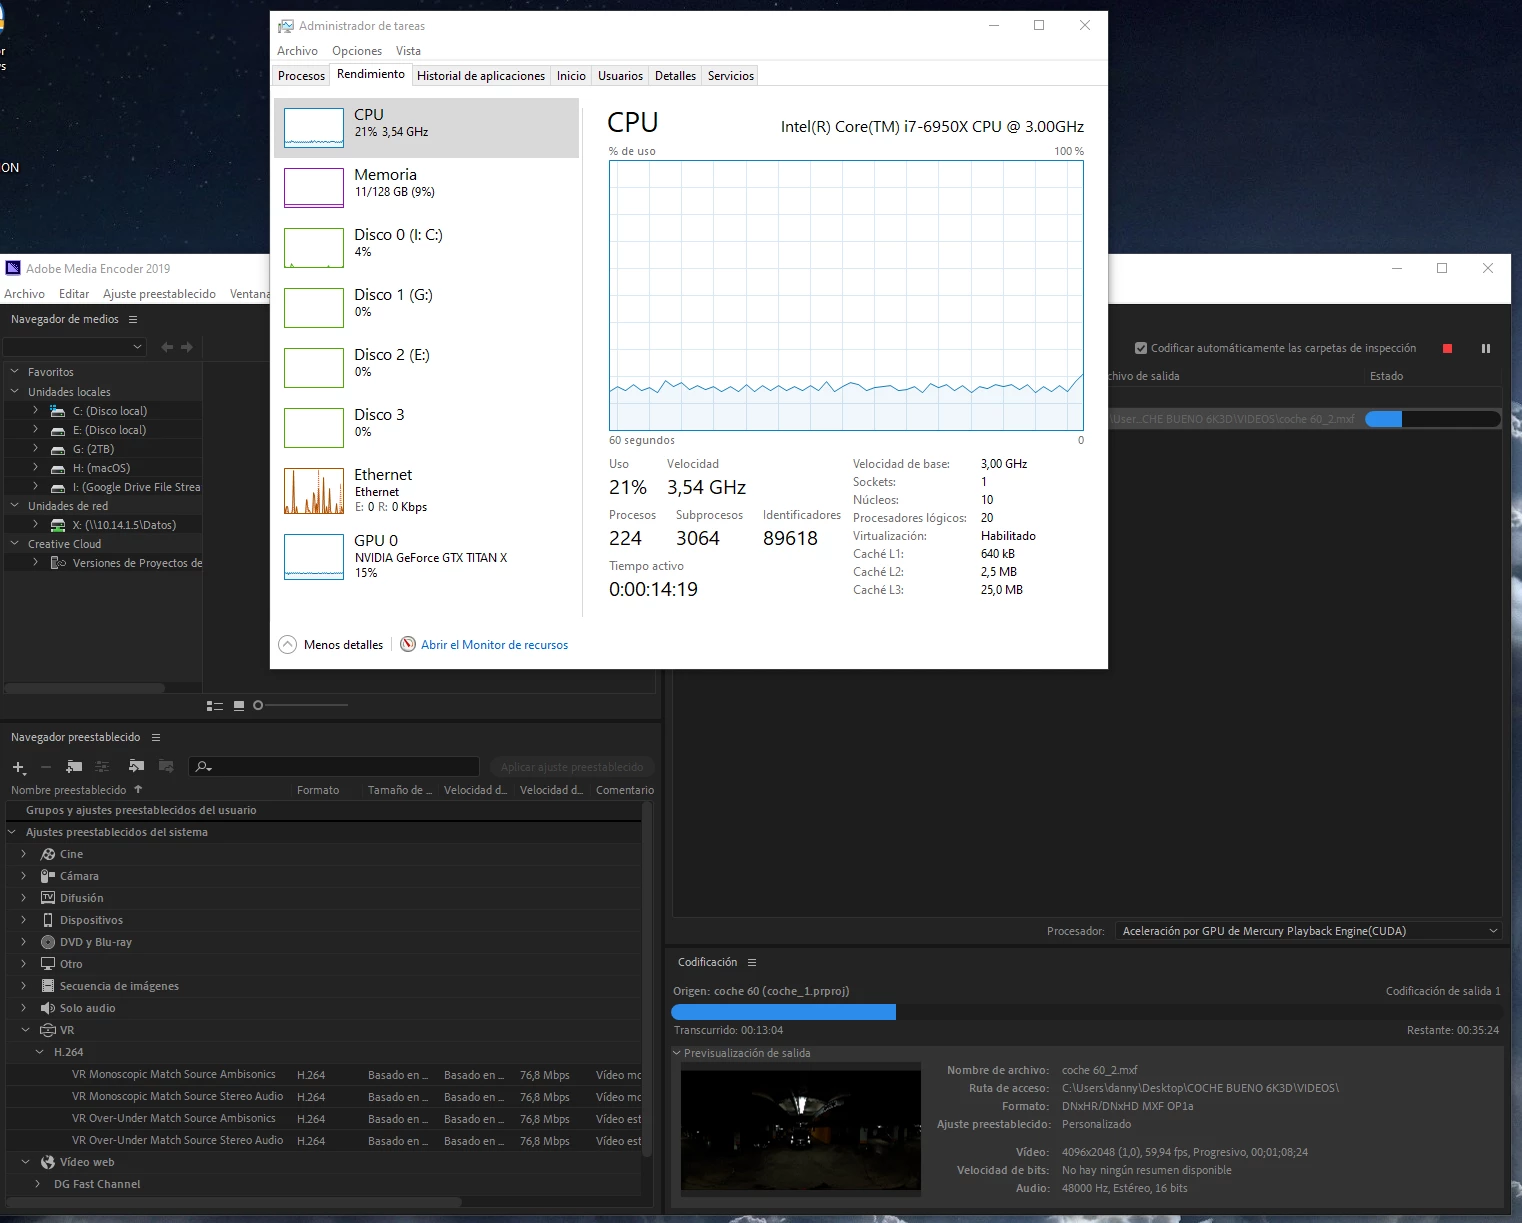Click import presets icon

click(137, 766)
